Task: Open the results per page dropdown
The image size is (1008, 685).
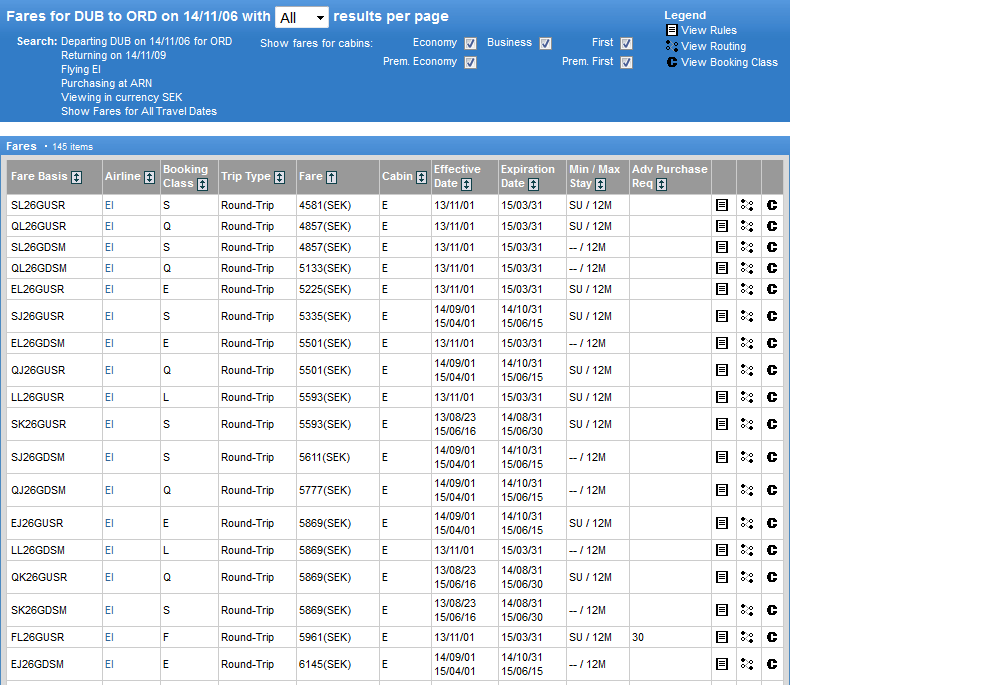Action: click(301, 18)
